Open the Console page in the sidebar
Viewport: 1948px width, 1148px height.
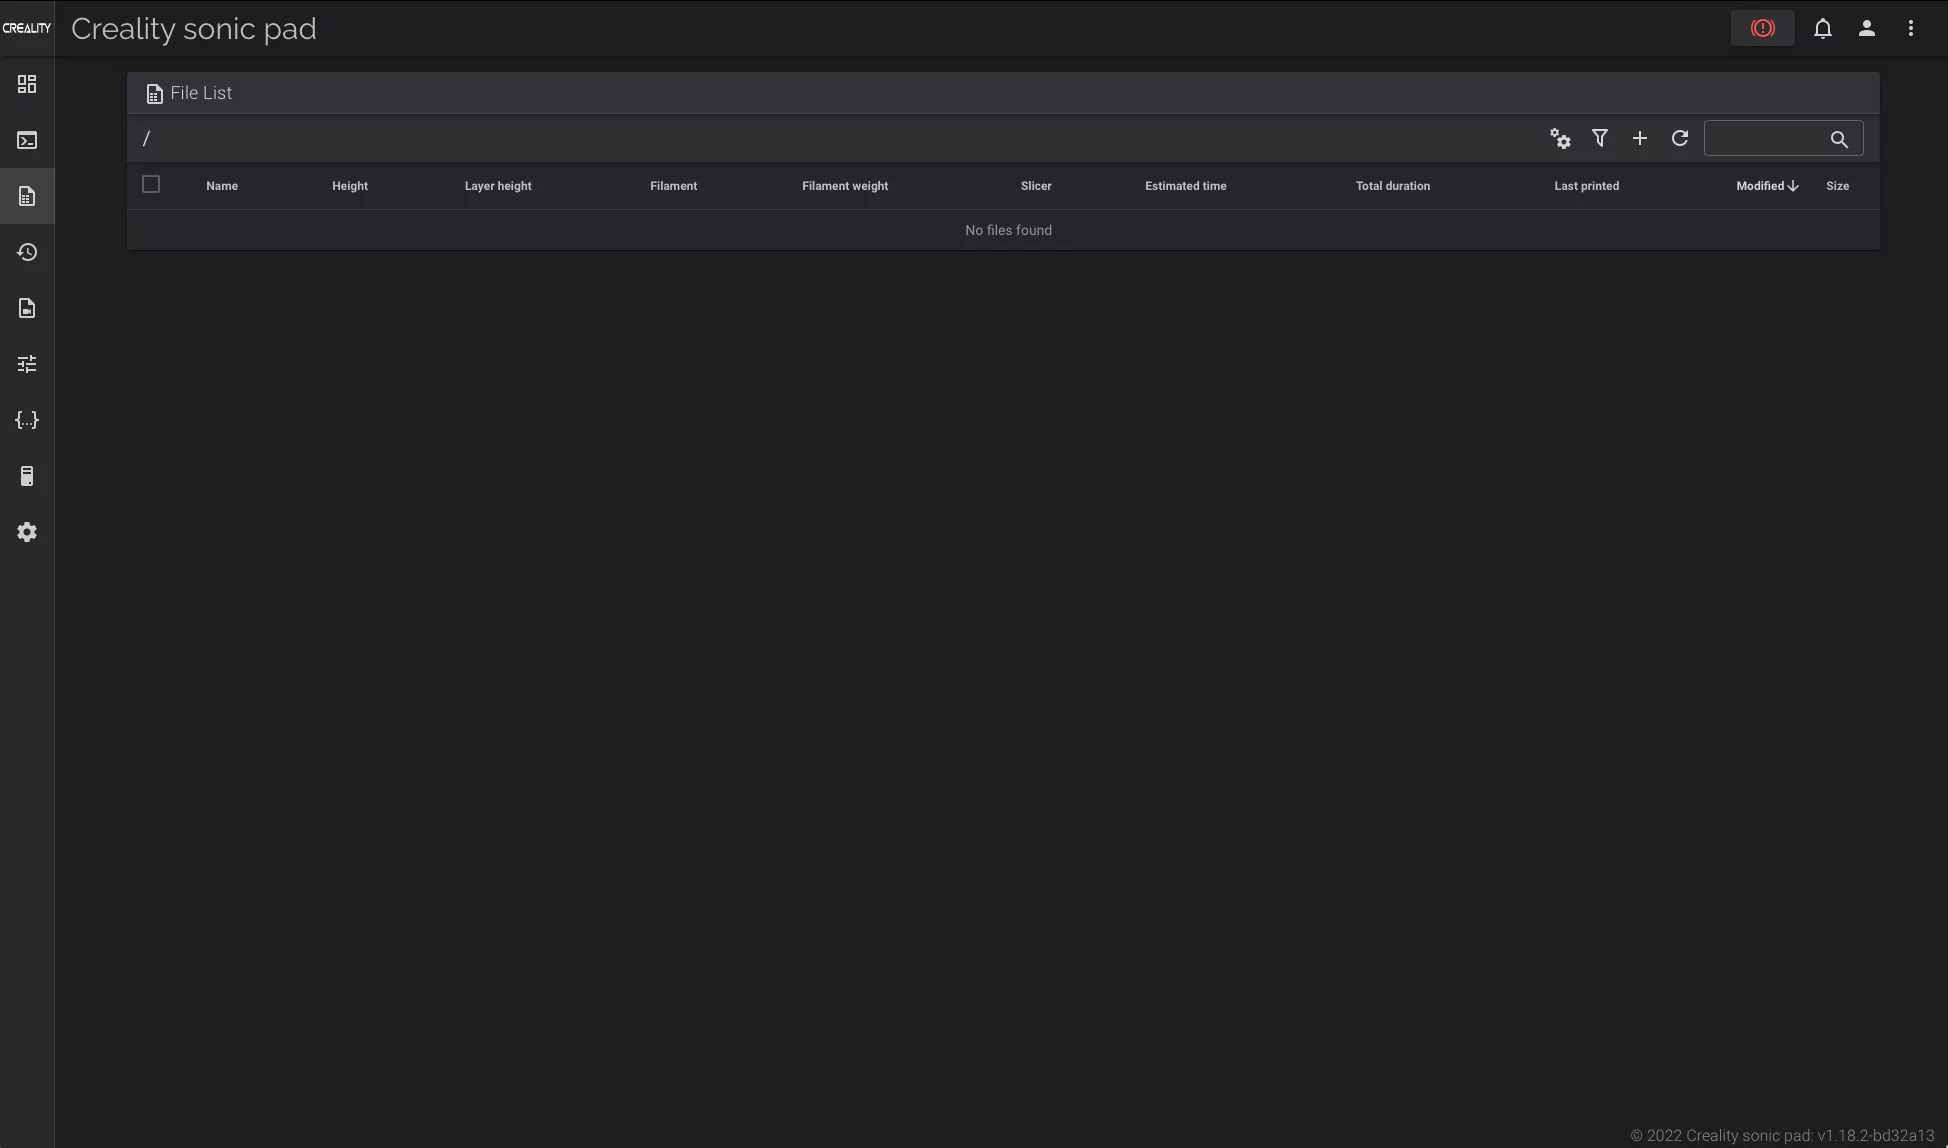point(27,140)
